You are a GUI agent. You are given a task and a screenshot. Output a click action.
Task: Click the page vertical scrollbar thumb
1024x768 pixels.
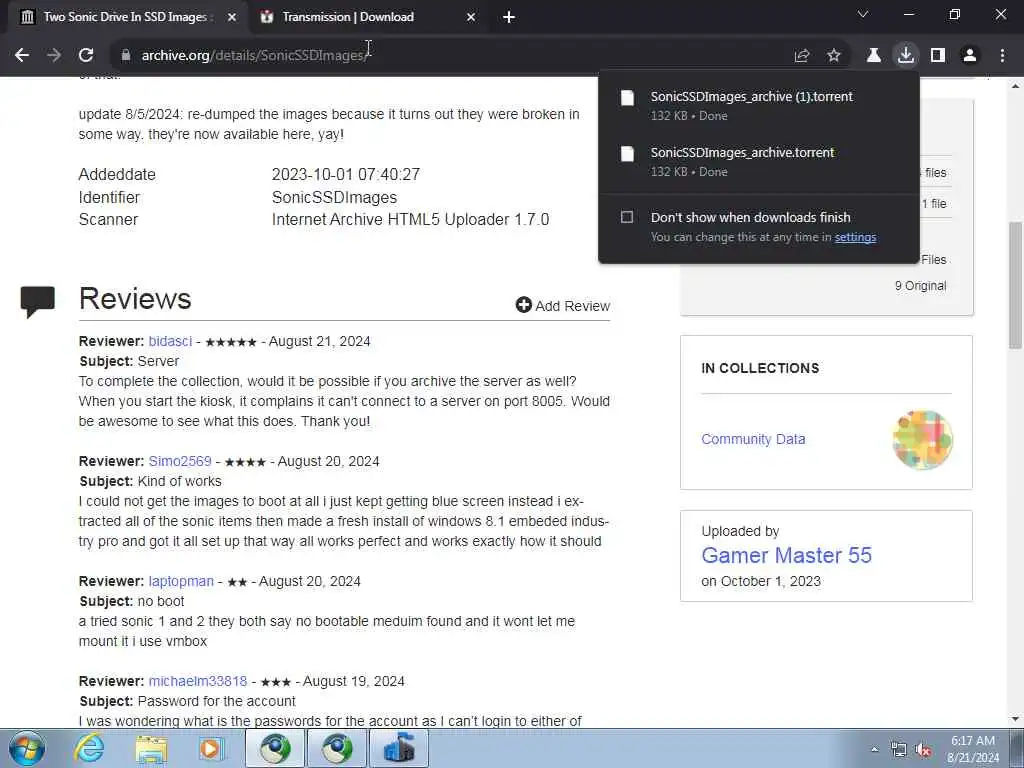pos(1016,285)
